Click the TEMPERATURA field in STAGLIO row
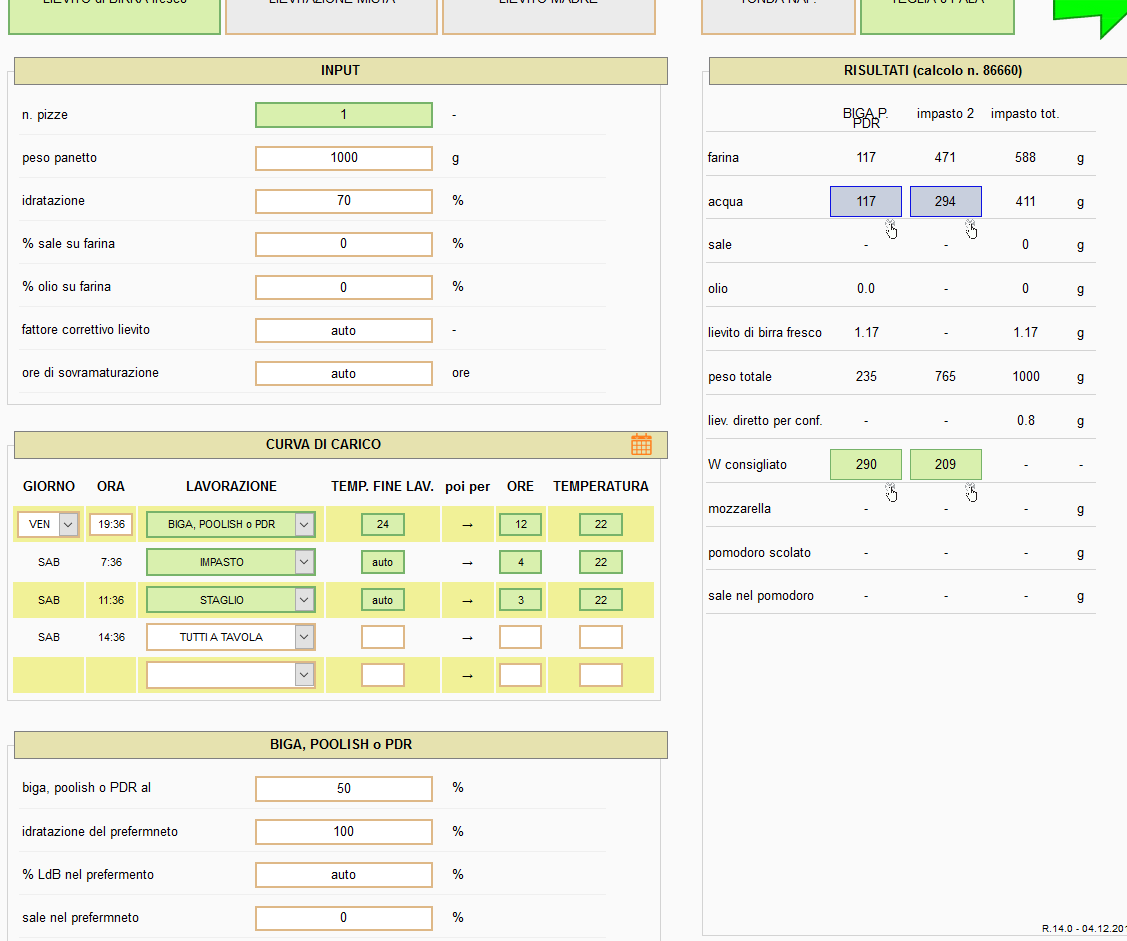This screenshot has width=1127, height=941. pos(601,600)
